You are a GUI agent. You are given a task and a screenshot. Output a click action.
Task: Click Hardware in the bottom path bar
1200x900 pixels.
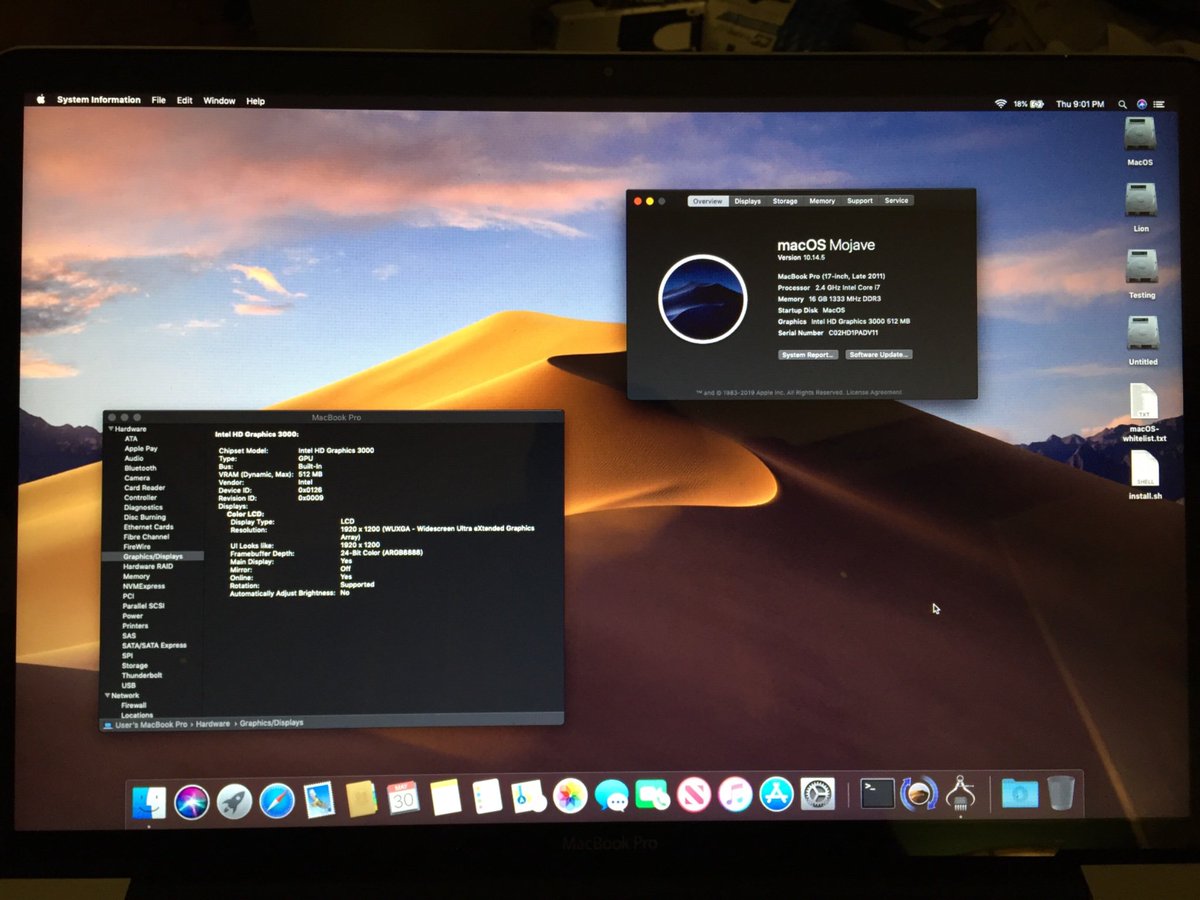coord(212,723)
